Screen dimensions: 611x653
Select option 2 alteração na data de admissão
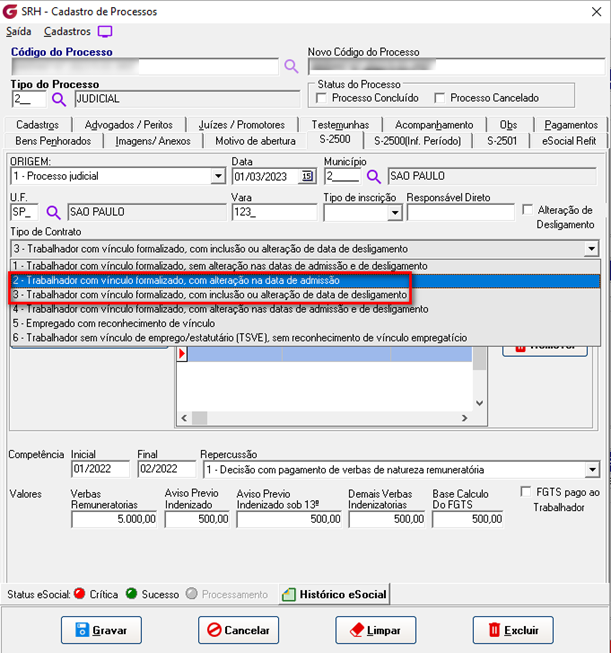point(305,280)
